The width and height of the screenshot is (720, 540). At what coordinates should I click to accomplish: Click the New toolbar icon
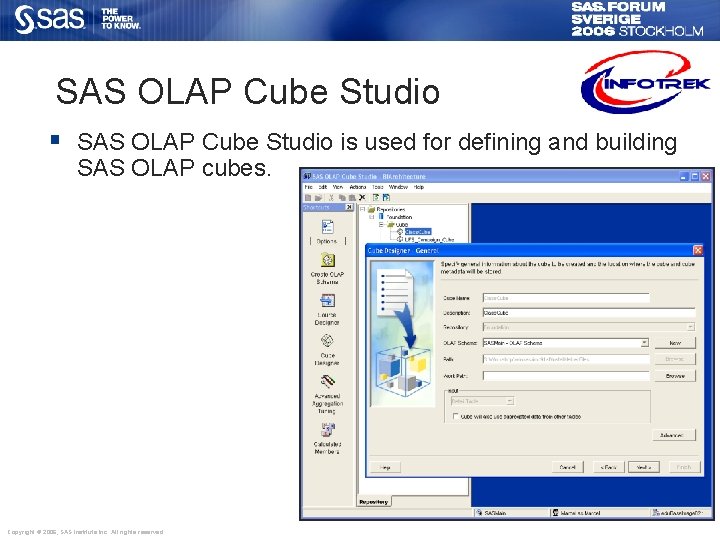(x=308, y=197)
